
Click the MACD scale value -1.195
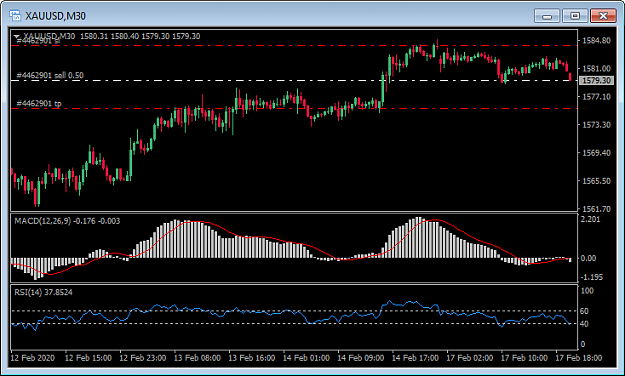592,277
